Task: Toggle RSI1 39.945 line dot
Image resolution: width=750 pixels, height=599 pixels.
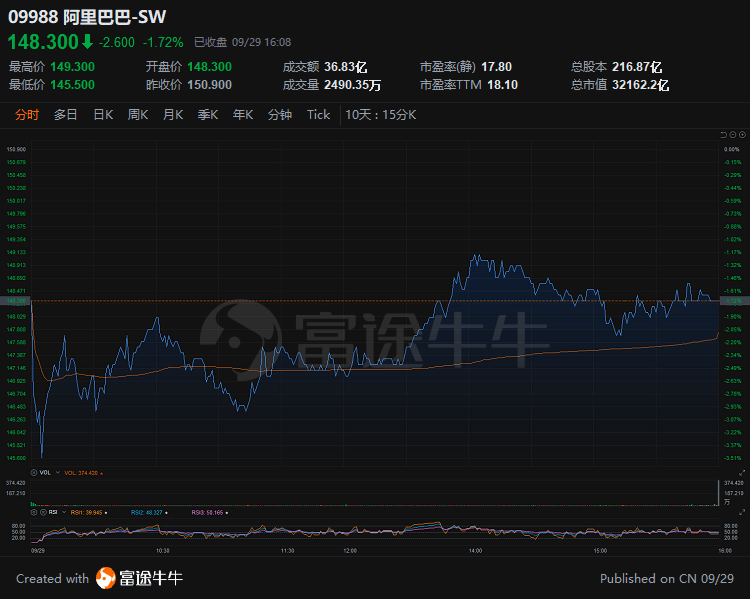Action: click(106, 513)
